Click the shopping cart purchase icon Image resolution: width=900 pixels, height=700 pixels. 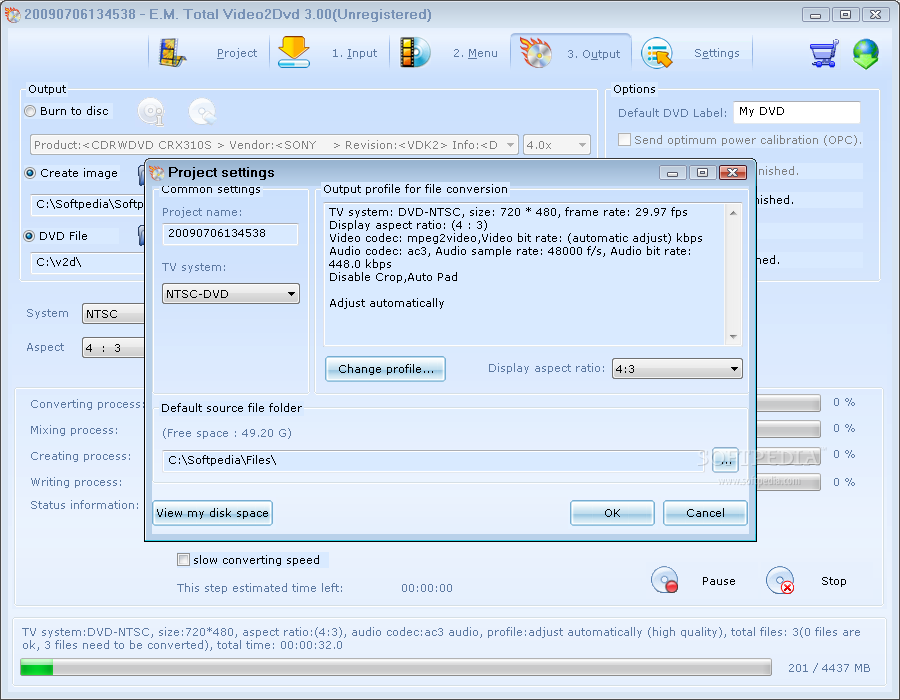[824, 53]
